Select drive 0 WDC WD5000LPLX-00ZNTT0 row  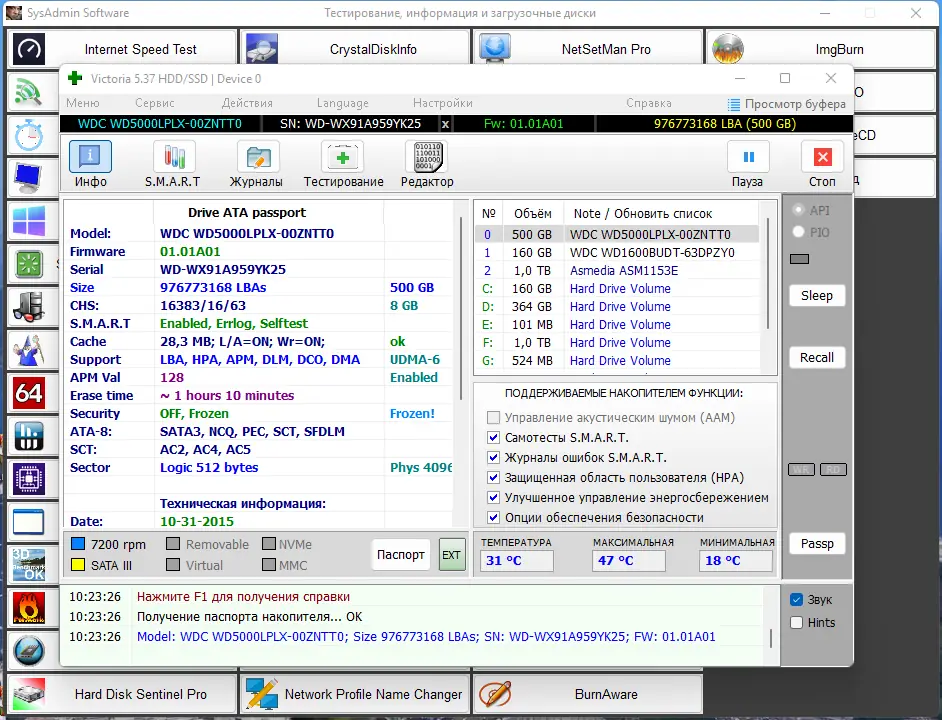coord(616,234)
